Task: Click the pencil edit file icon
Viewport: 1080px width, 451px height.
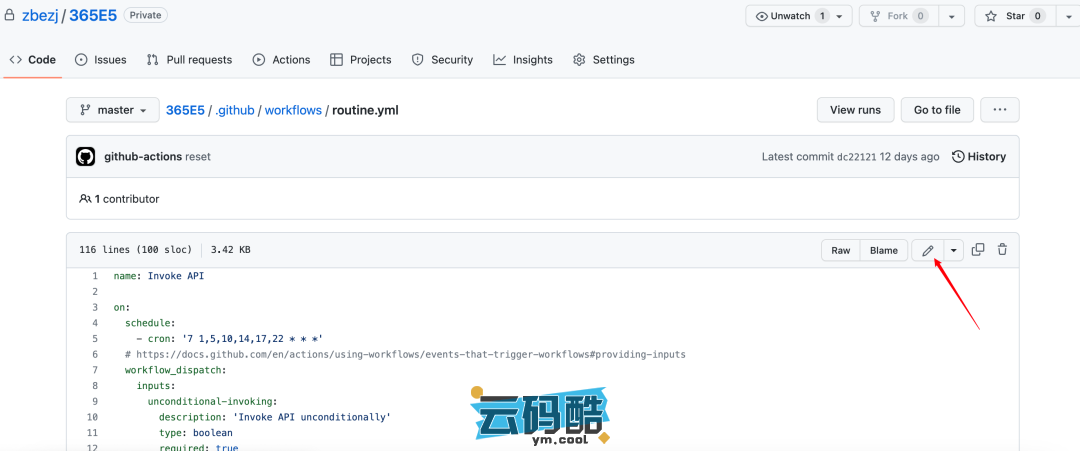Action: pyautogui.click(x=927, y=250)
